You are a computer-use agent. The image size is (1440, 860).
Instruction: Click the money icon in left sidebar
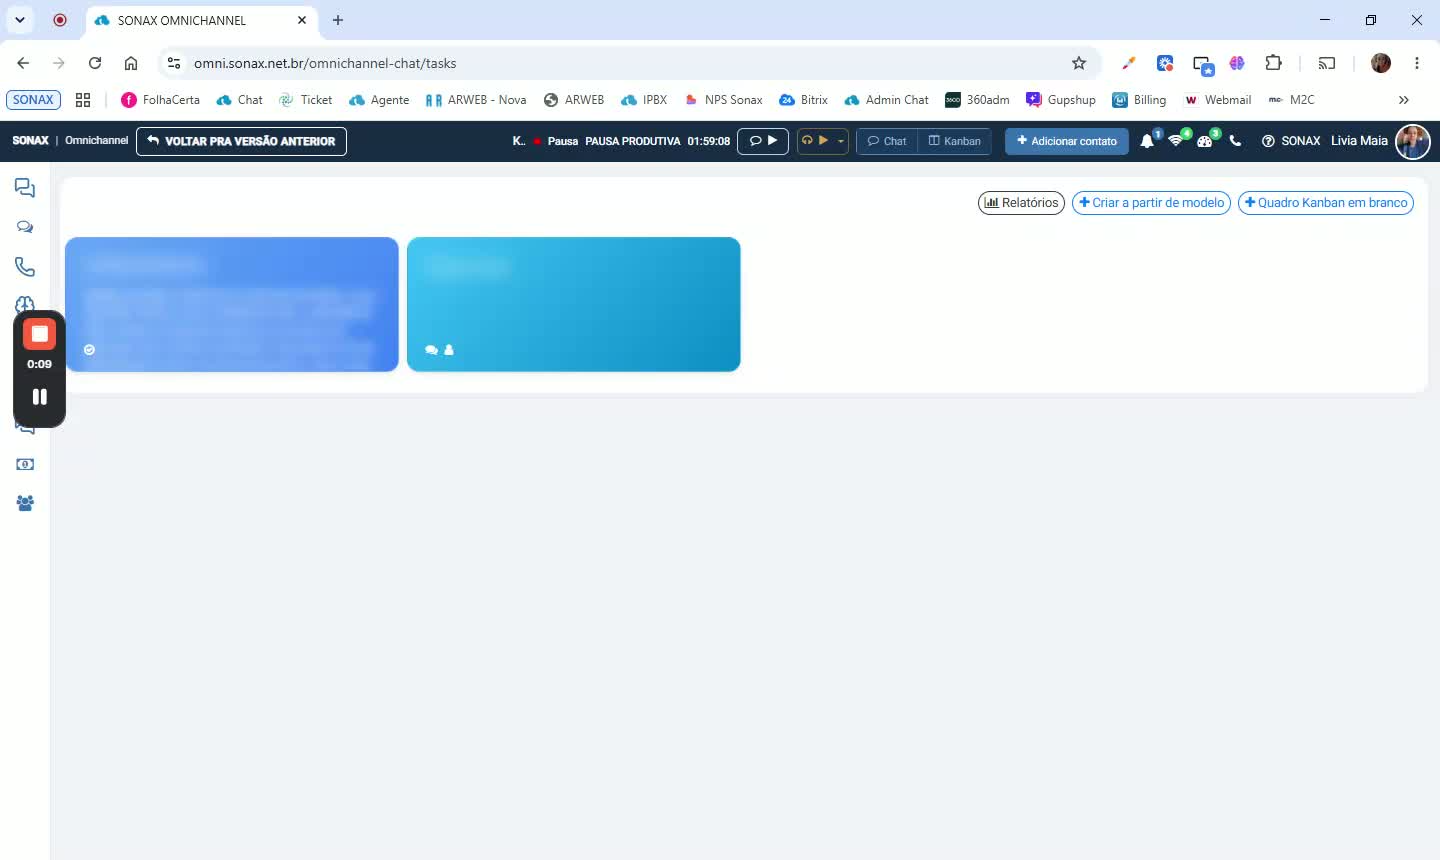(25, 464)
